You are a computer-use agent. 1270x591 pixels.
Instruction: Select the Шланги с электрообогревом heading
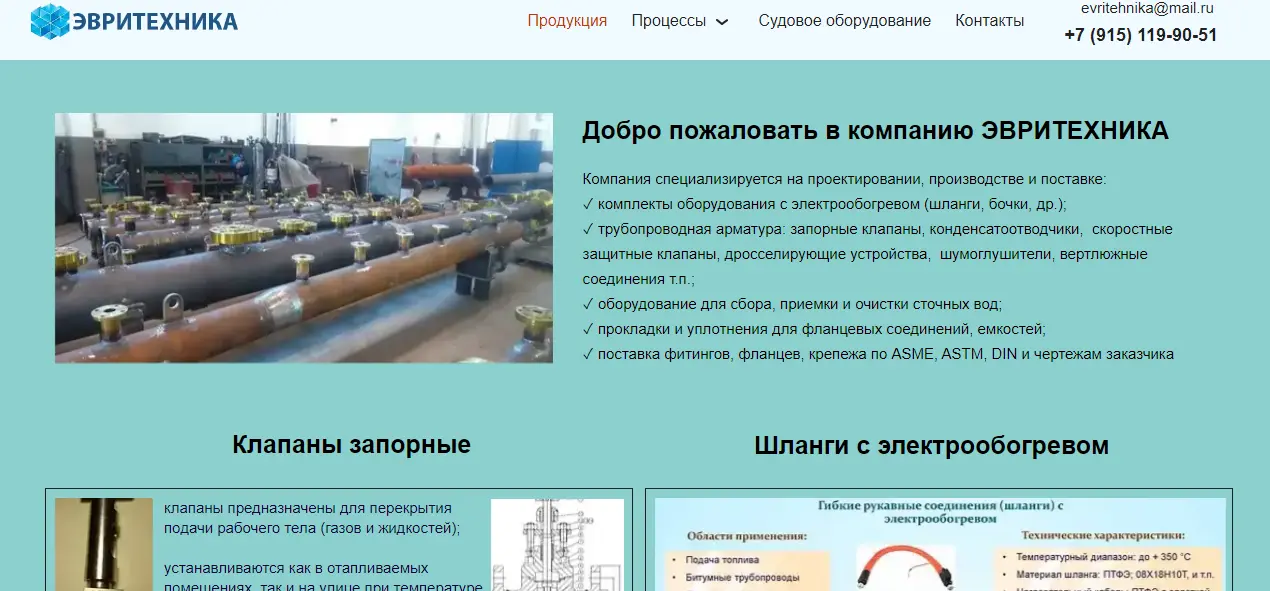click(931, 445)
